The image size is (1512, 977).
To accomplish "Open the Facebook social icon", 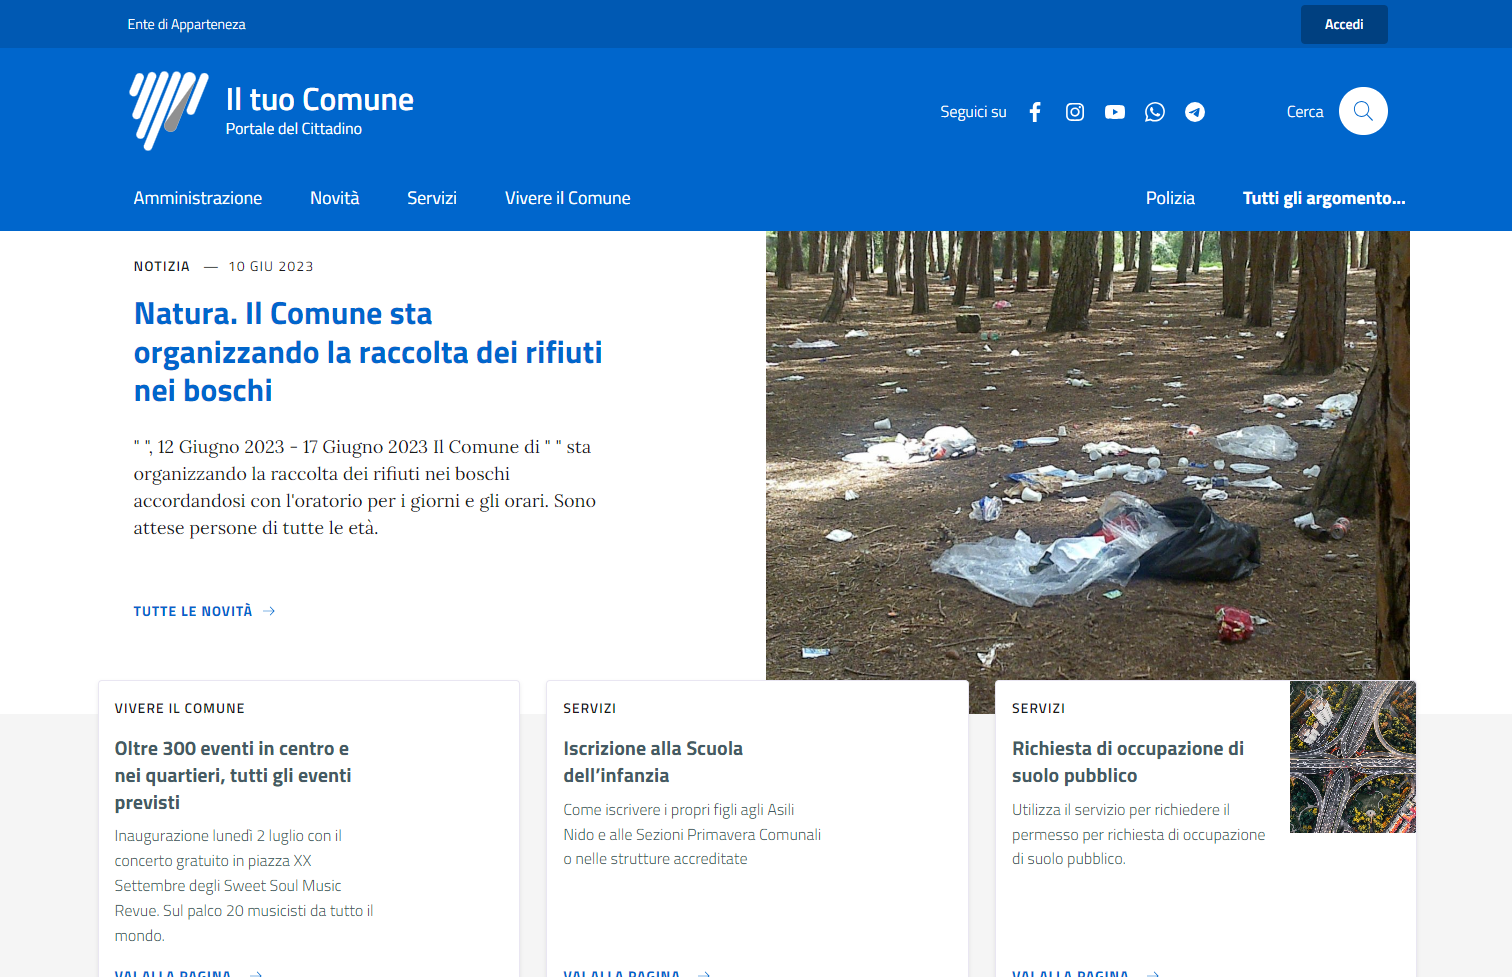I will [1035, 112].
